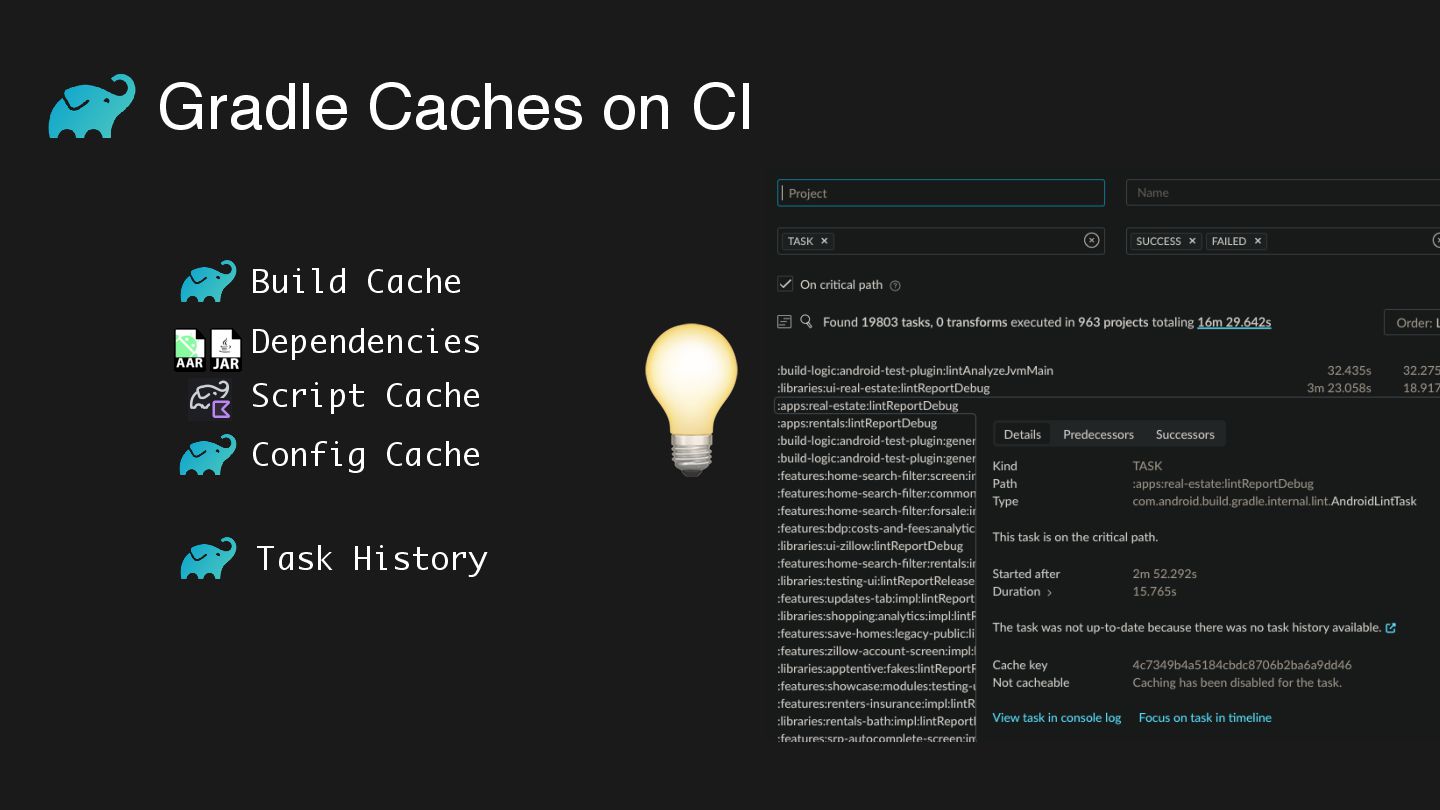1440x810 pixels.
Task: Switch to the Predecessors tab
Action: (1098, 434)
